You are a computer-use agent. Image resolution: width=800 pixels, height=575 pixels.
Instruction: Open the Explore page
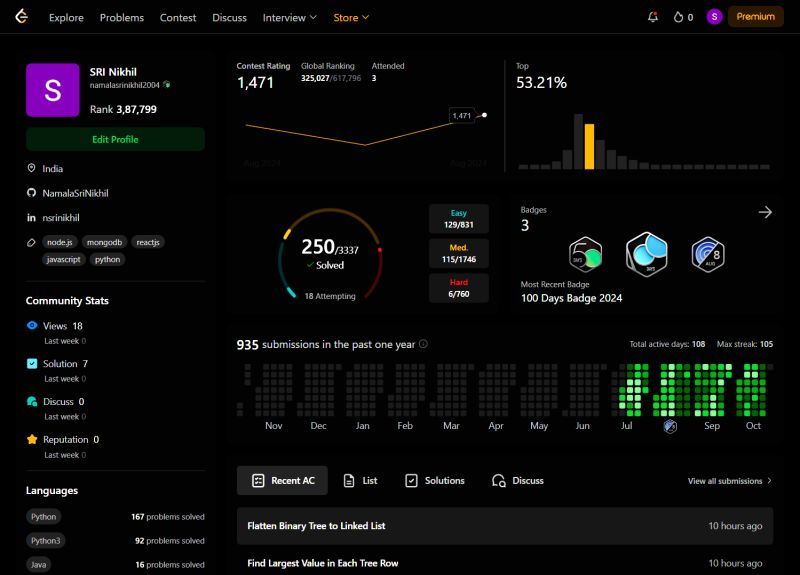click(x=66, y=17)
